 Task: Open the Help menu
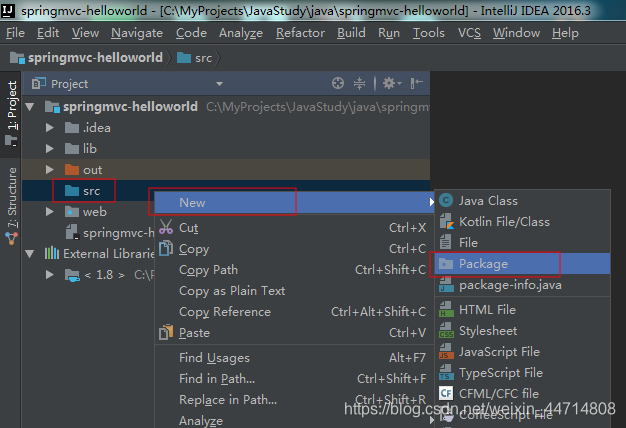[565, 33]
